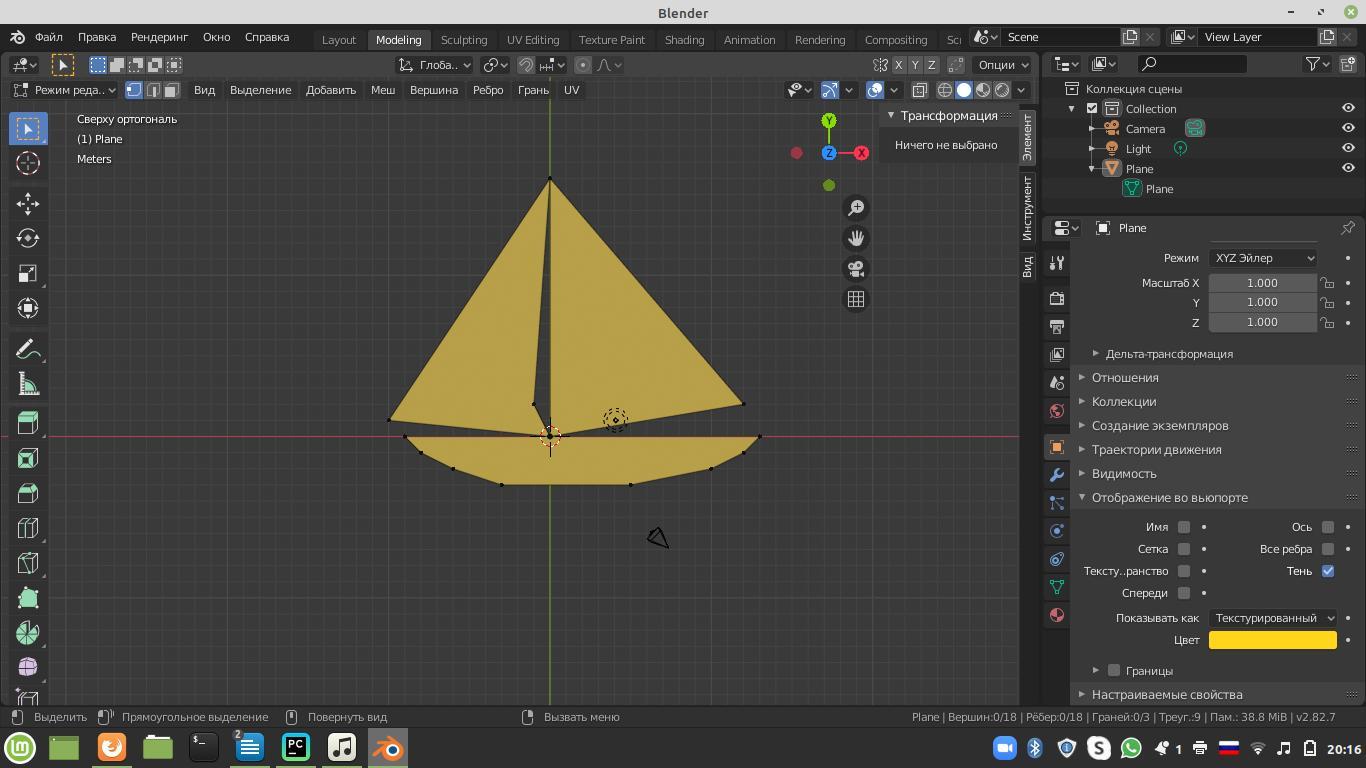This screenshot has height=768, width=1366.
Task: Open the Modifiers wrench properties tab
Action: [1057, 475]
